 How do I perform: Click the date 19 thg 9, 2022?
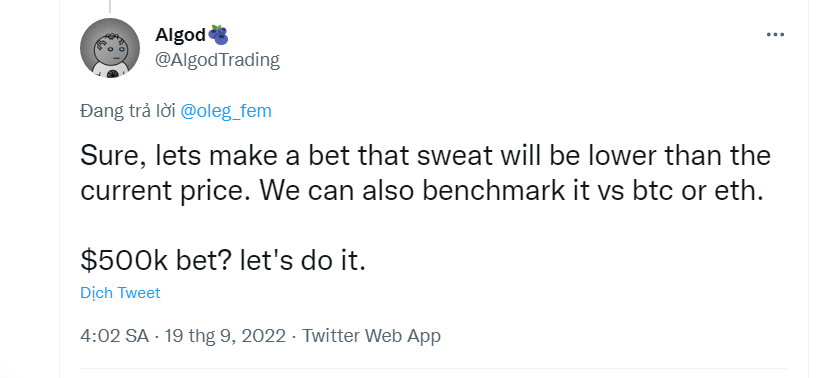(x=225, y=336)
